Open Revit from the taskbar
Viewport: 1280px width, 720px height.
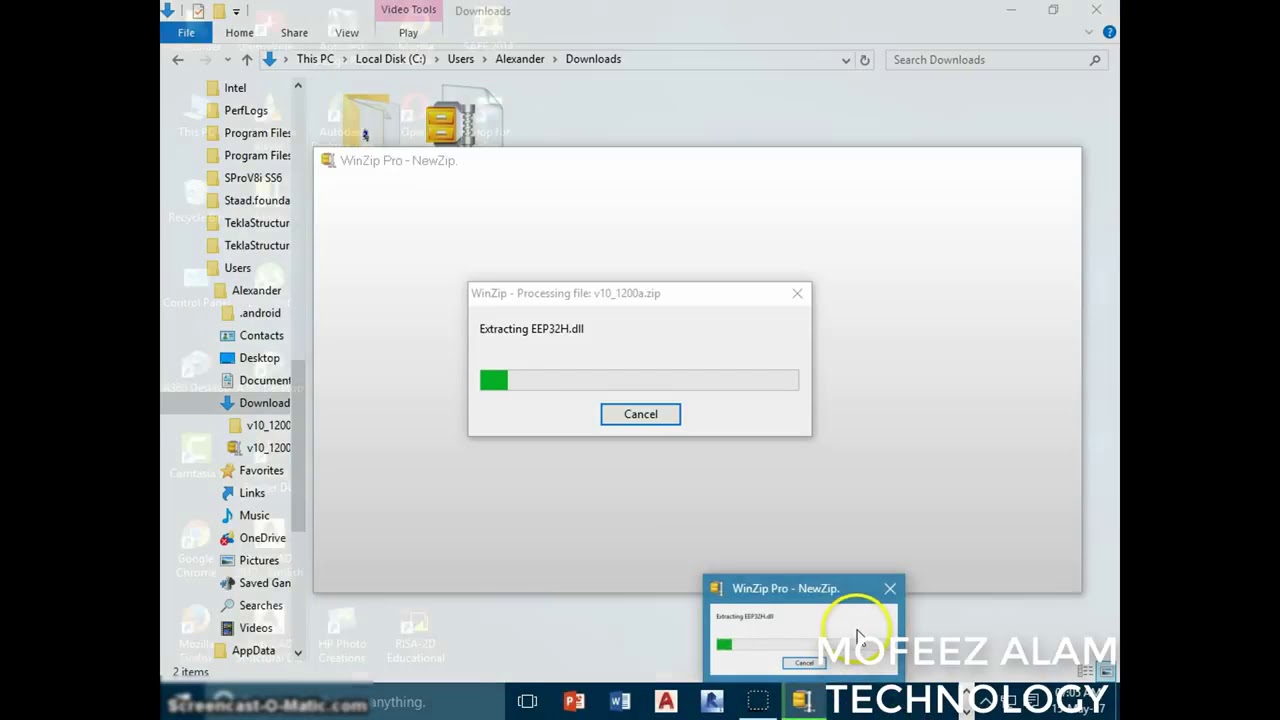tap(712, 701)
